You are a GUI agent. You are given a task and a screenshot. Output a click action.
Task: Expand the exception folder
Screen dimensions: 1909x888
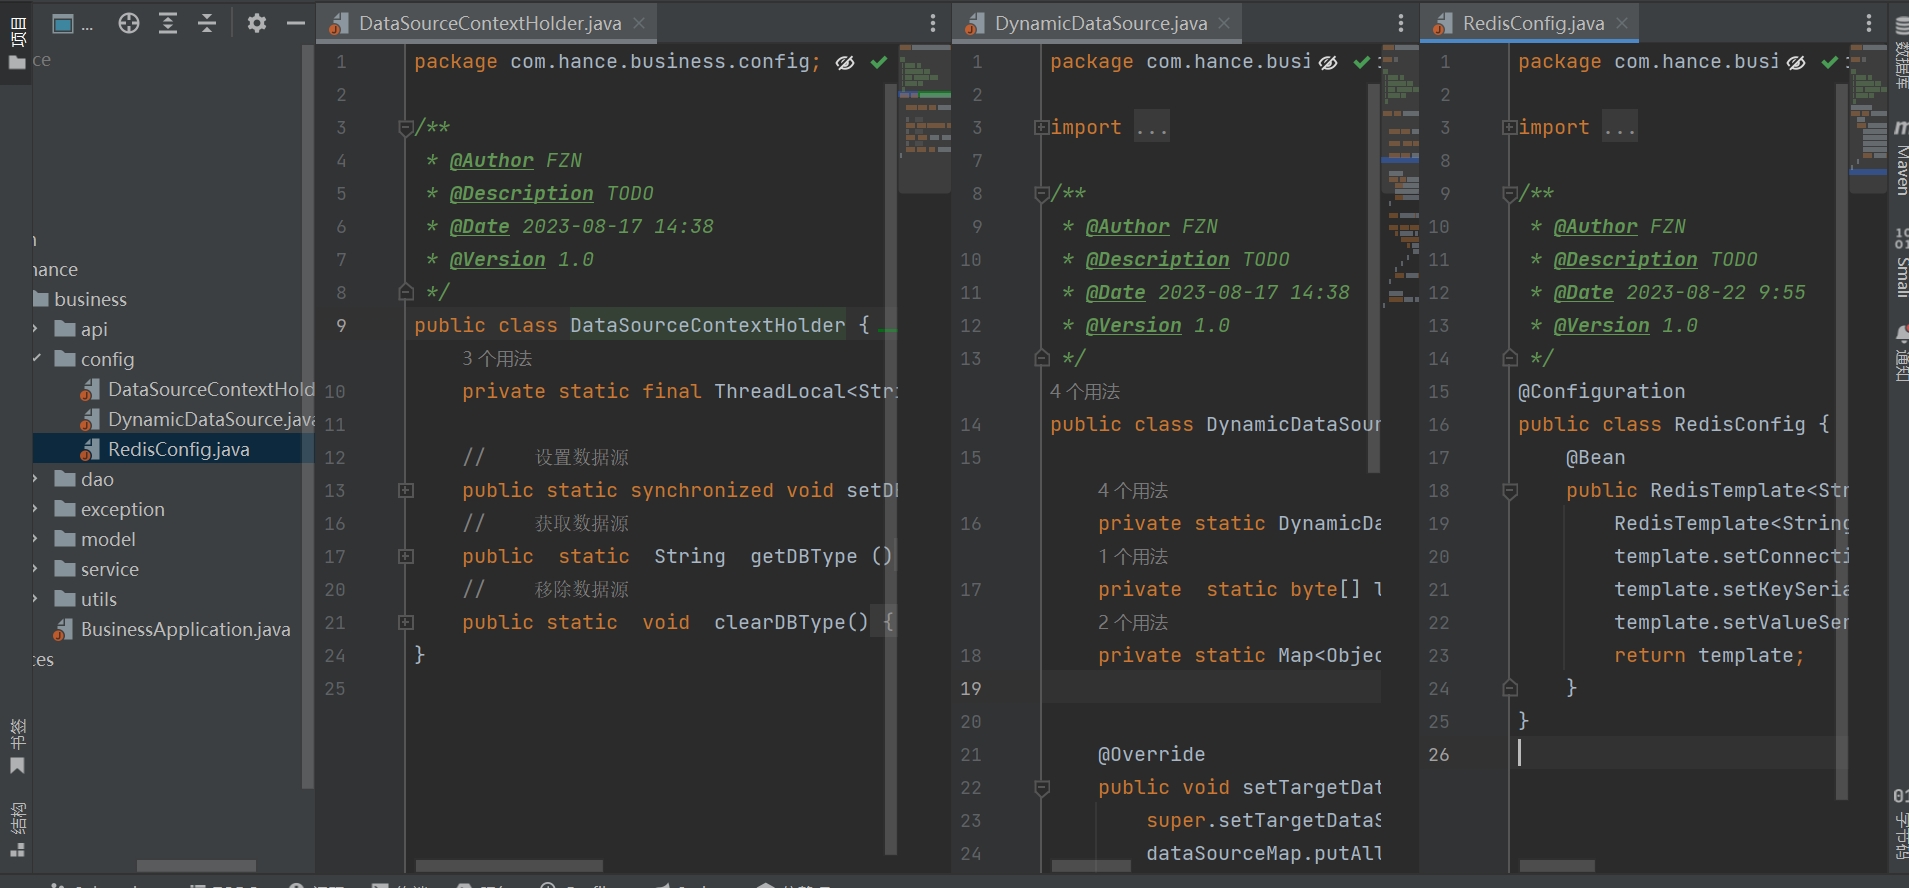pyautogui.click(x=35, y=509)
